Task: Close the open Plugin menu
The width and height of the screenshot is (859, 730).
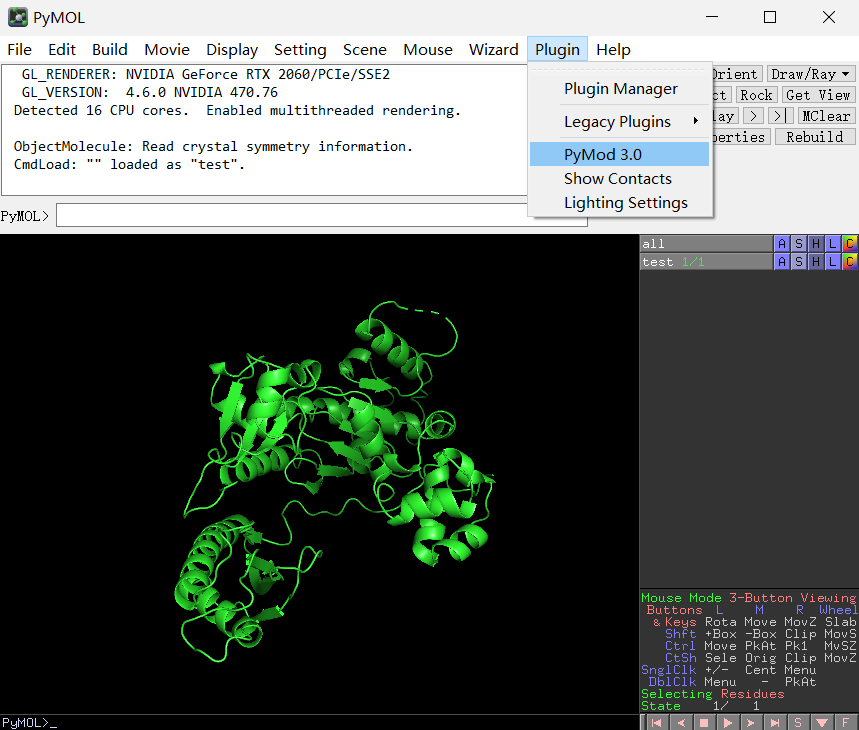Action: click(x=557, y=49)
